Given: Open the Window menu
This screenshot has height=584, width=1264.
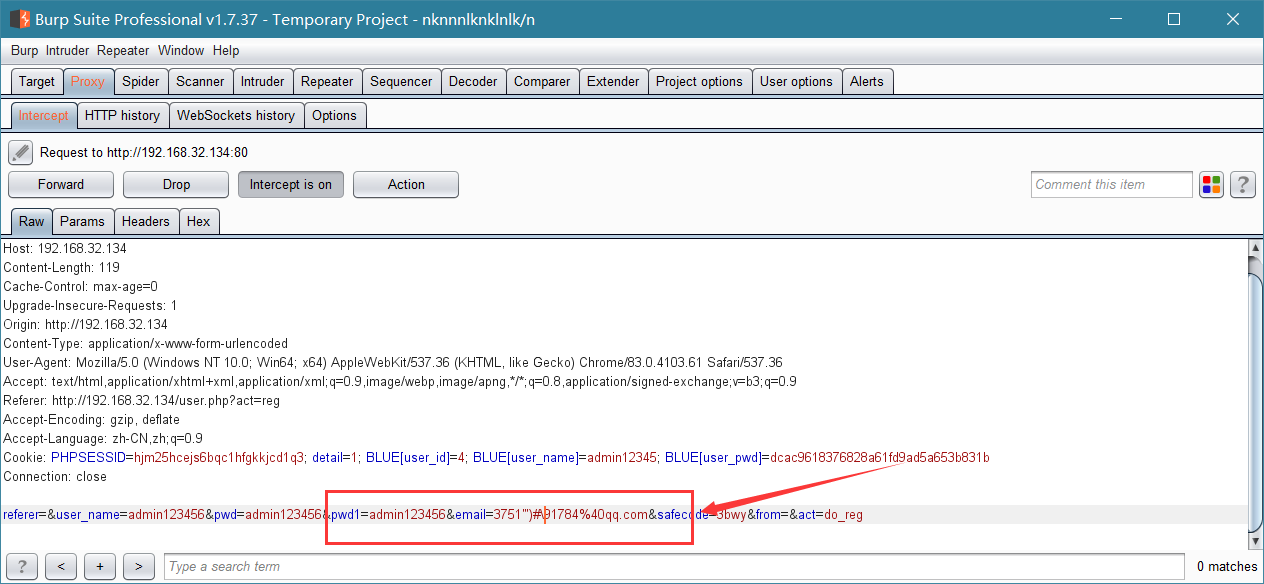Looking at the screenshot, I should 181,50.
